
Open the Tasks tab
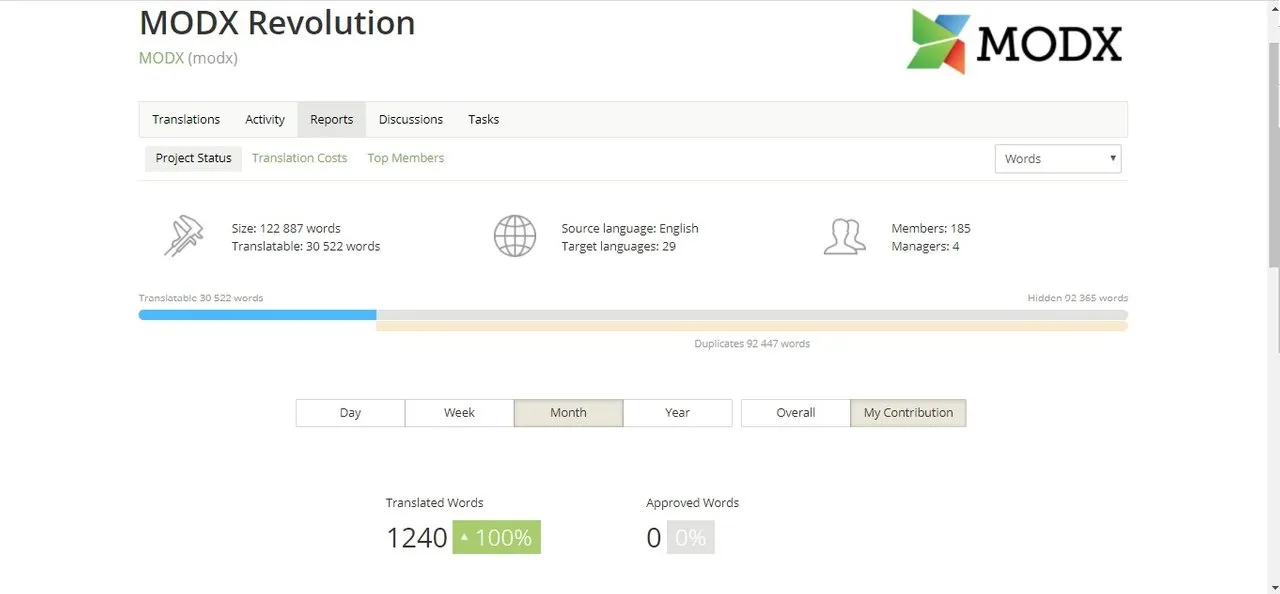pyautogui.click(x=483, y=119)
